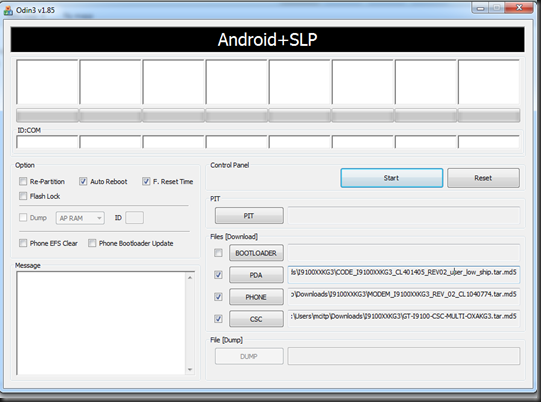Enable Flash Lock option
541x402 pixels.
(23, 196)
